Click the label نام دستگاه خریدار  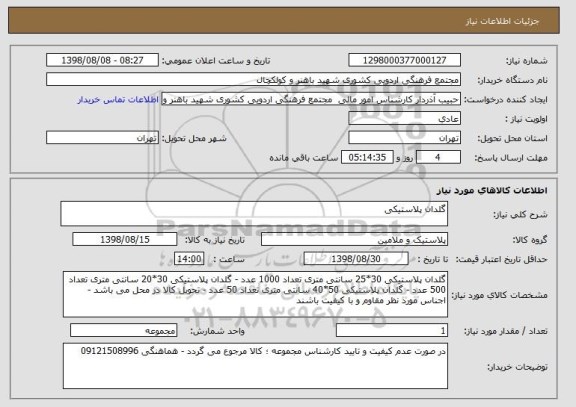point(512,80)
